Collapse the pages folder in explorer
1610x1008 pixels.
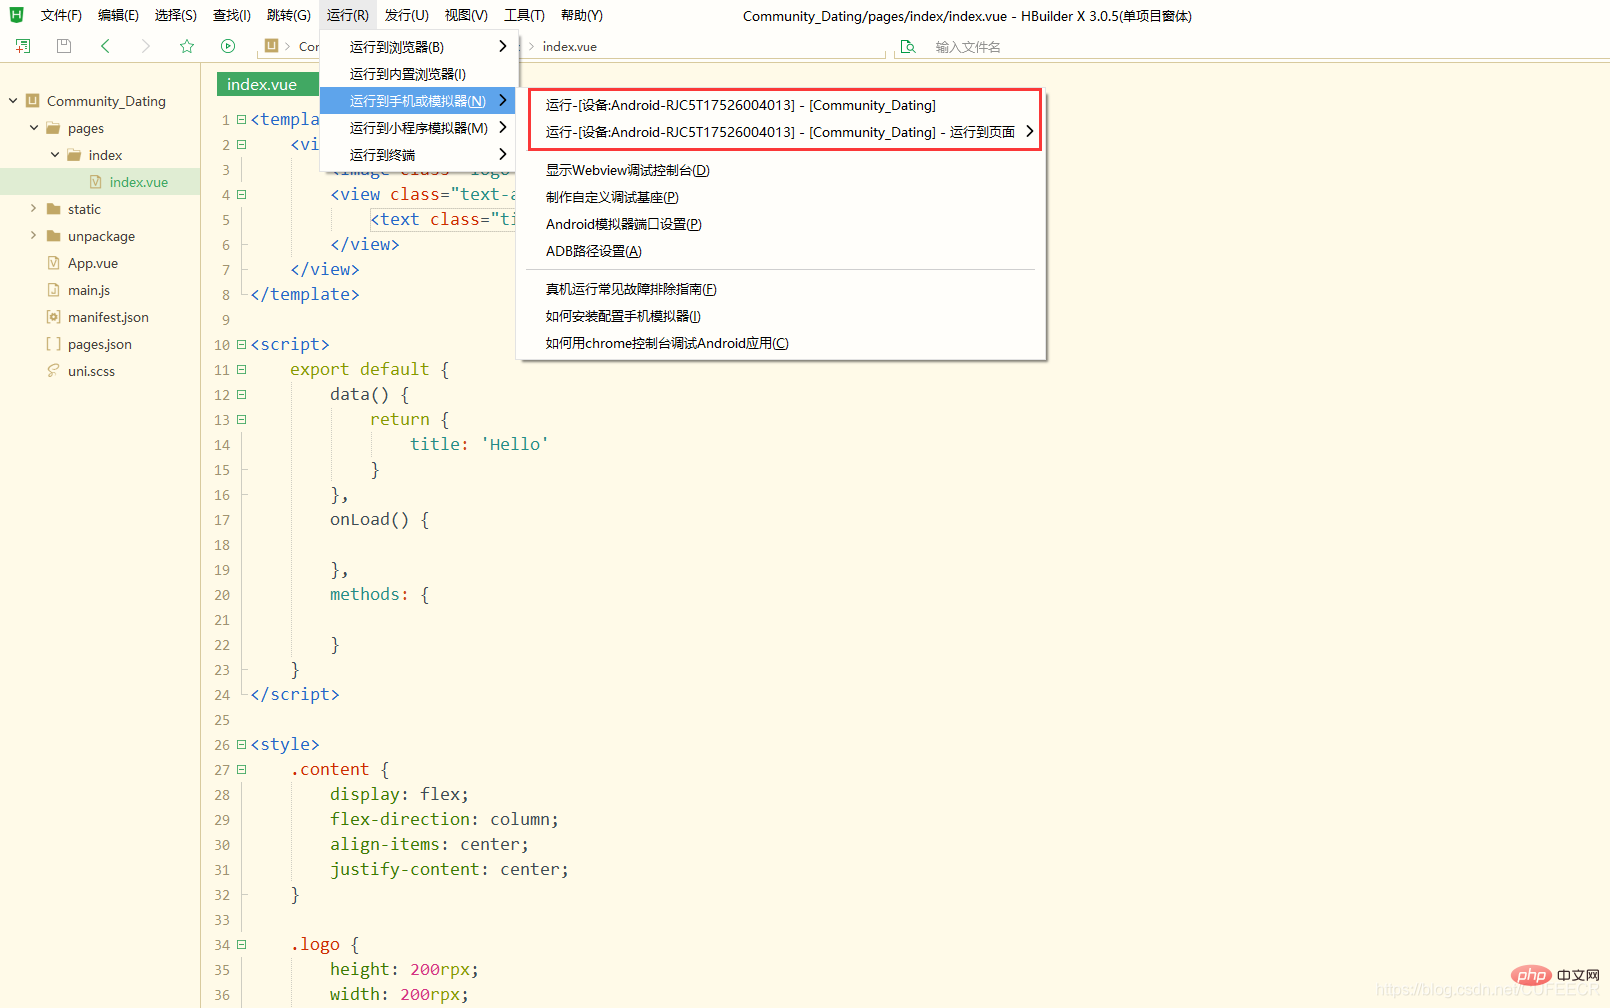(x=34, y=127)
